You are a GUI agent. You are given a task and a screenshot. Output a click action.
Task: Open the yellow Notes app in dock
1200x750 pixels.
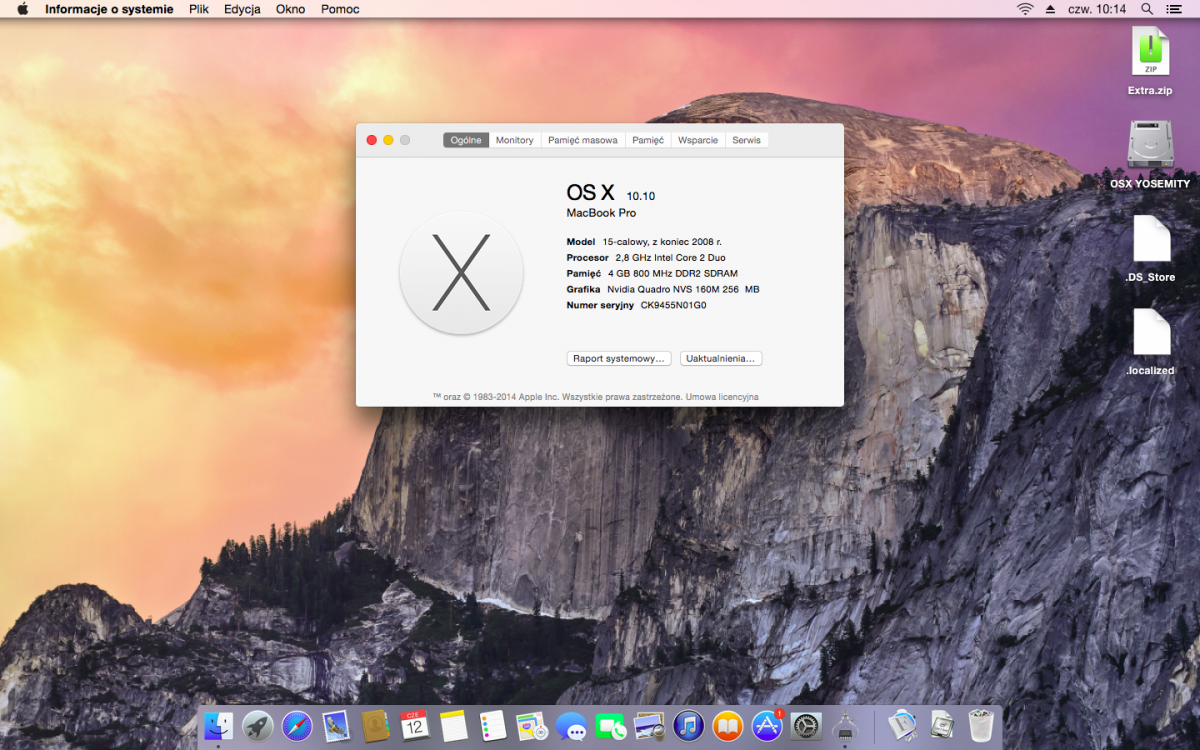click(x=454, y=726)
